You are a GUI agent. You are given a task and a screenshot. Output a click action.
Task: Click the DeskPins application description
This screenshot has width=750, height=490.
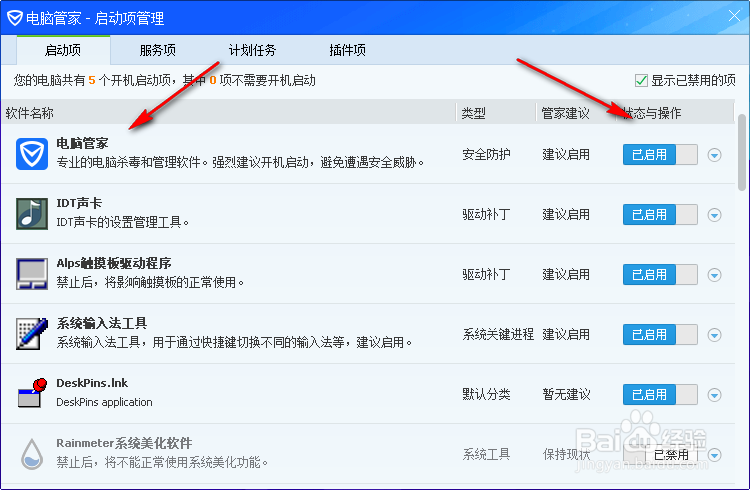click(x=104, y=402)
